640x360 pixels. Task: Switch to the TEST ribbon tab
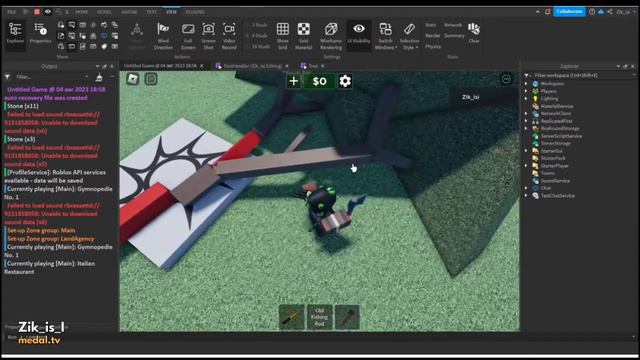(x=151, y=12)
